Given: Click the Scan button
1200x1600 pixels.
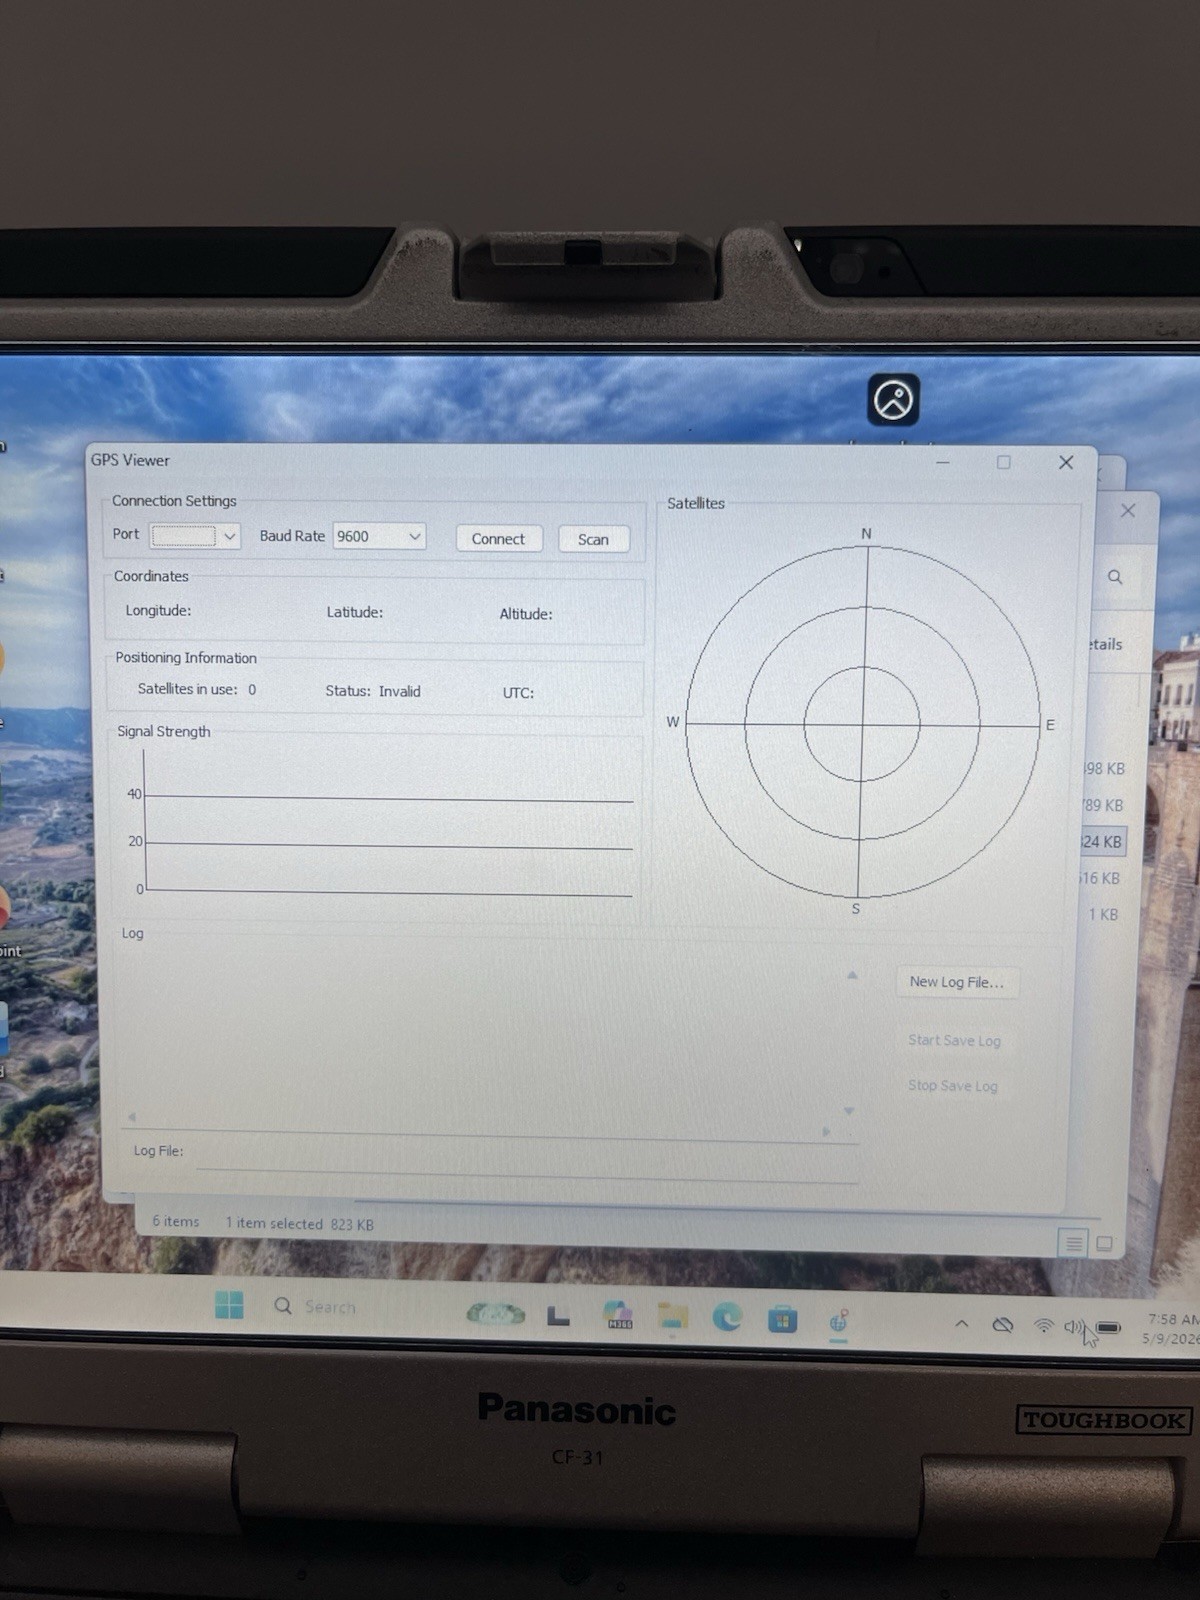Looking at the screenshot, I should click(593, 539).
